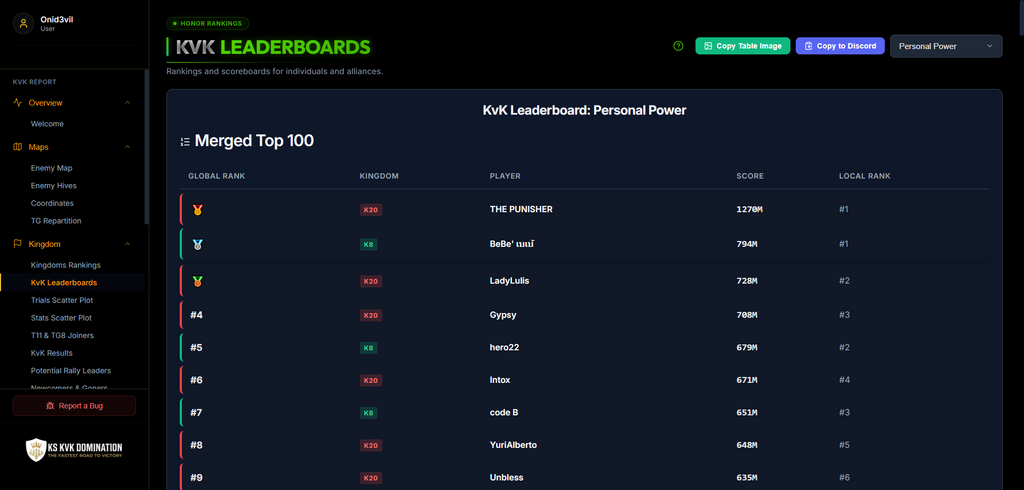Screen dimensions: 1024x490
Task: Click the Copy to Discord button
Action: click(840, 46)
